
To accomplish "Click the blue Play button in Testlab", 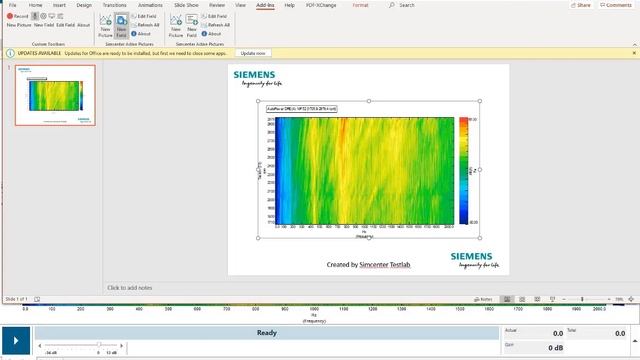I will point(16,340).
